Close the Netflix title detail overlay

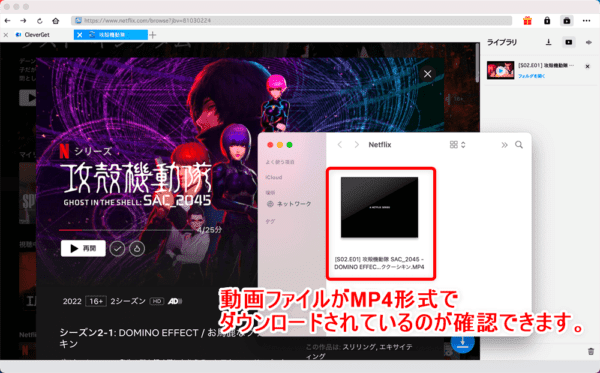pos(427,74)
